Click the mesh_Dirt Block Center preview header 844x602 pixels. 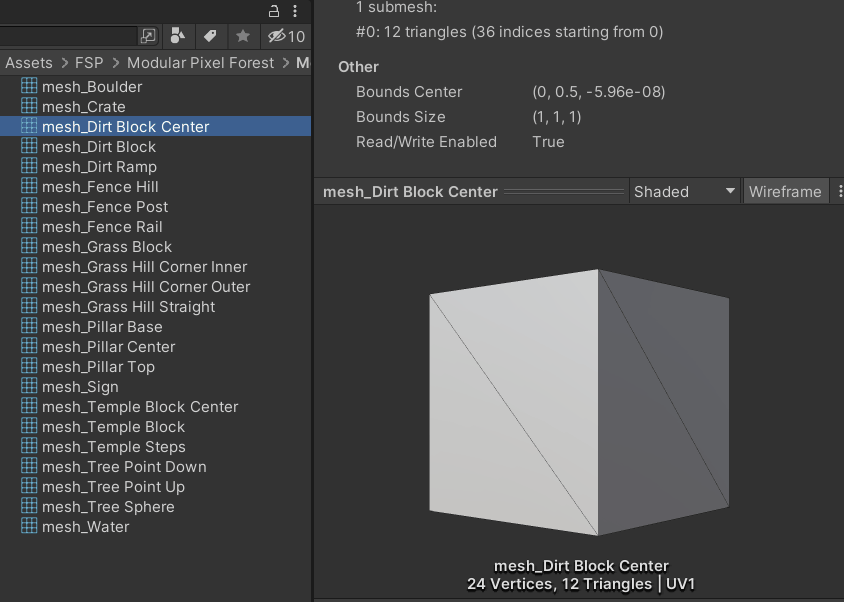point(410,192)
